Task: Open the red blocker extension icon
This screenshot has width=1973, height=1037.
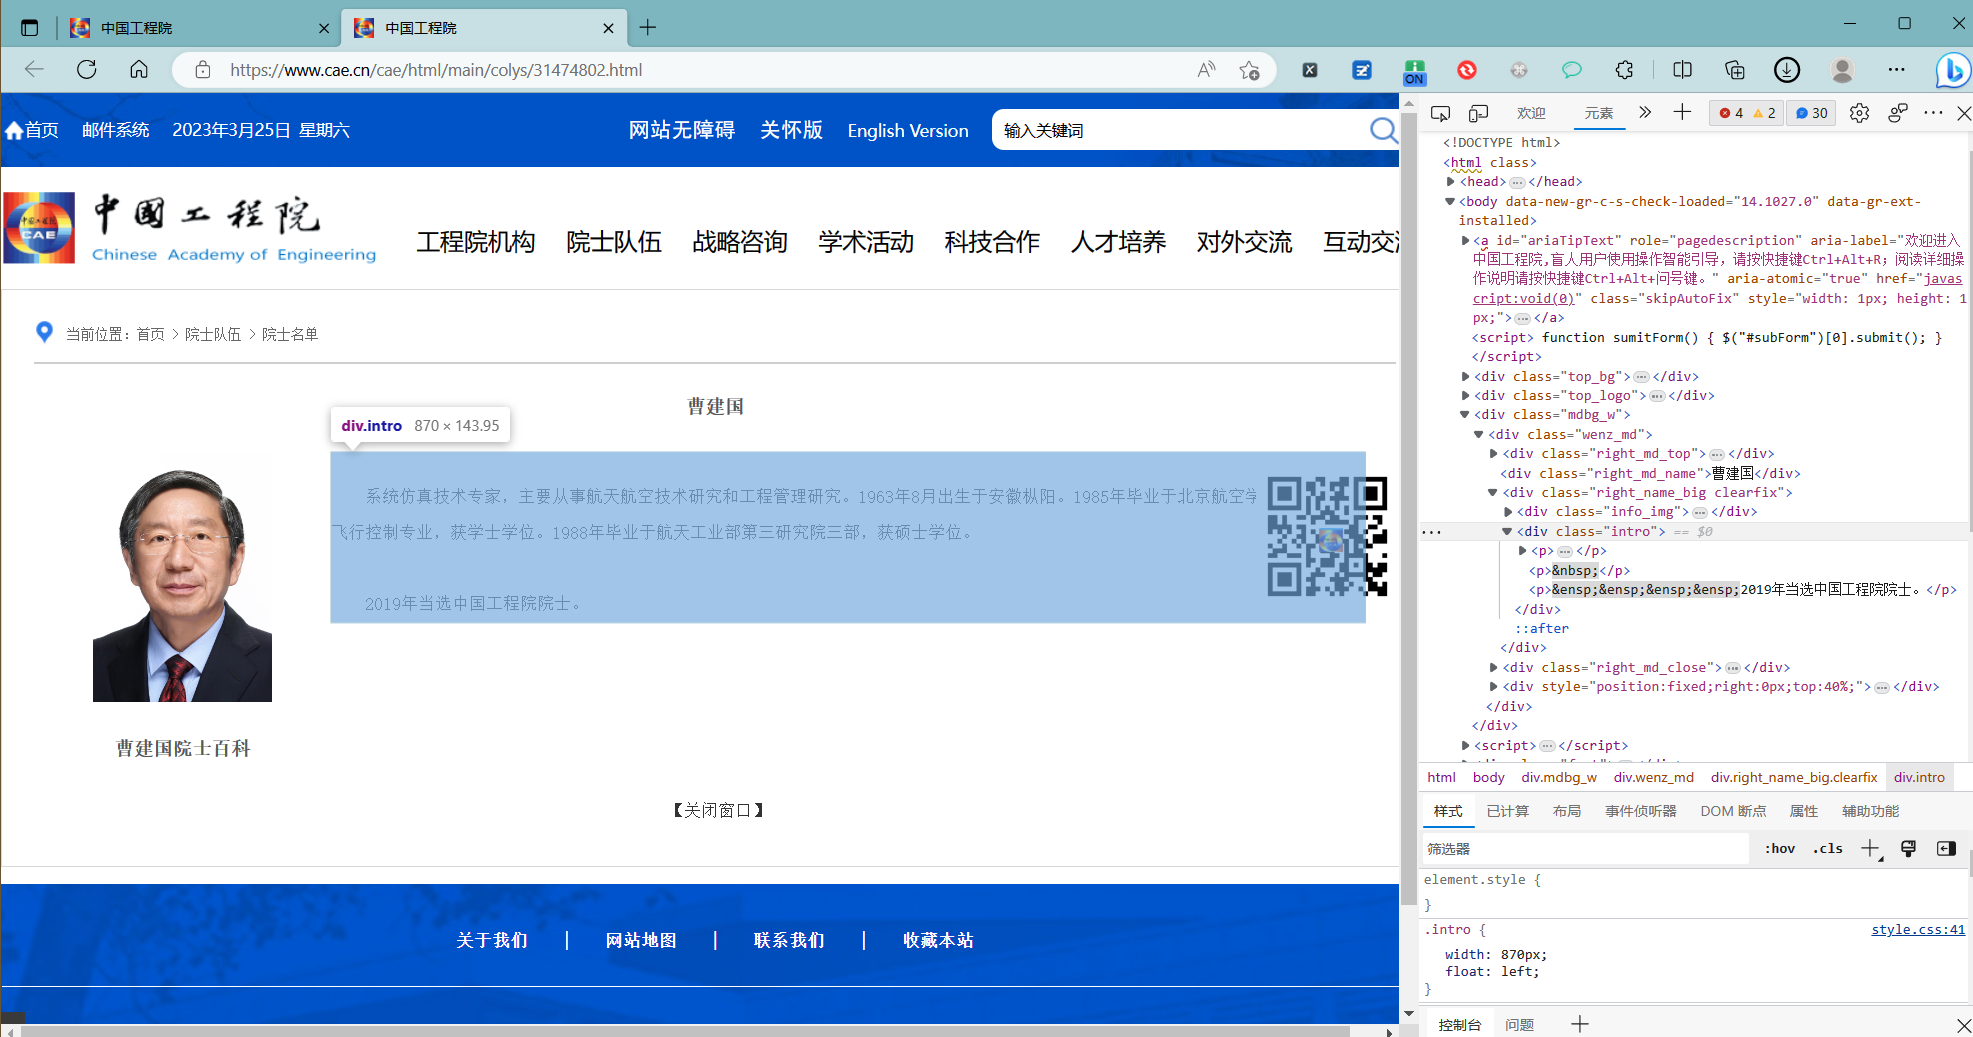Action: tap(1467, 70)
